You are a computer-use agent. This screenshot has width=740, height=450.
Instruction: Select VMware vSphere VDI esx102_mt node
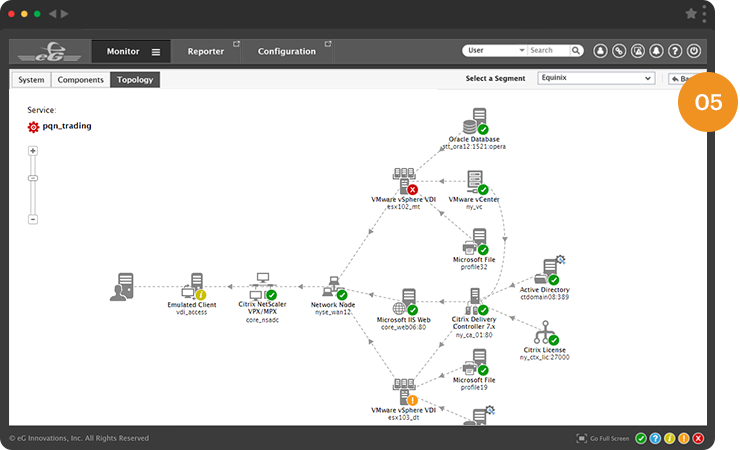pyautogui.click(x=404, y=182)
